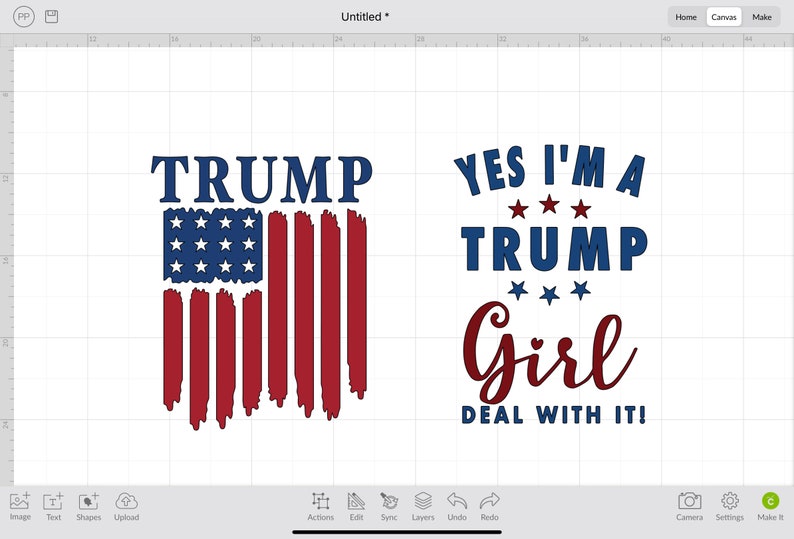Show the Layers panel
The image size is (794, 539).
click(423, 507)
